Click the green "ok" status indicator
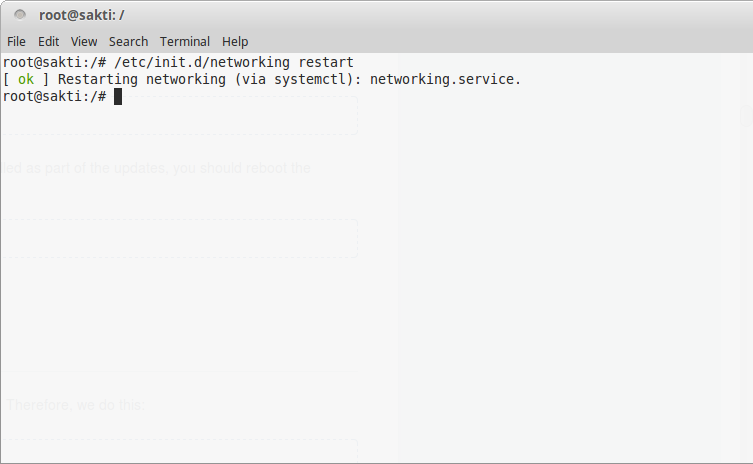Viewport: 753px width, 464px height. (26, 79)
